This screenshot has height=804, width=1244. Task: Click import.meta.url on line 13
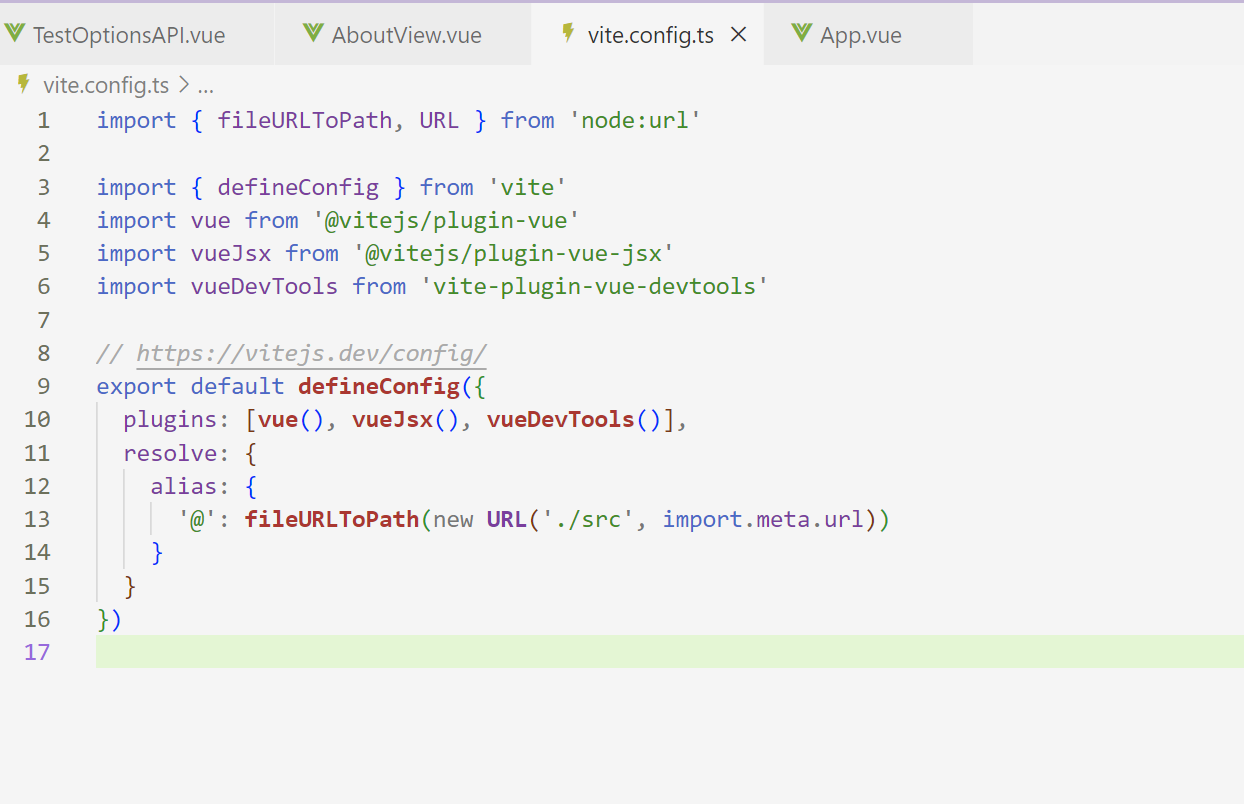point(762,520)
